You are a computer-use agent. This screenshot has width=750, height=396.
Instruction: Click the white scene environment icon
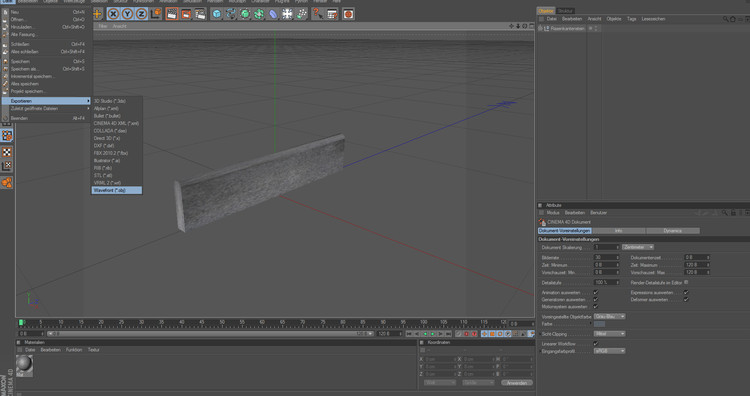[x=287, y=14]
